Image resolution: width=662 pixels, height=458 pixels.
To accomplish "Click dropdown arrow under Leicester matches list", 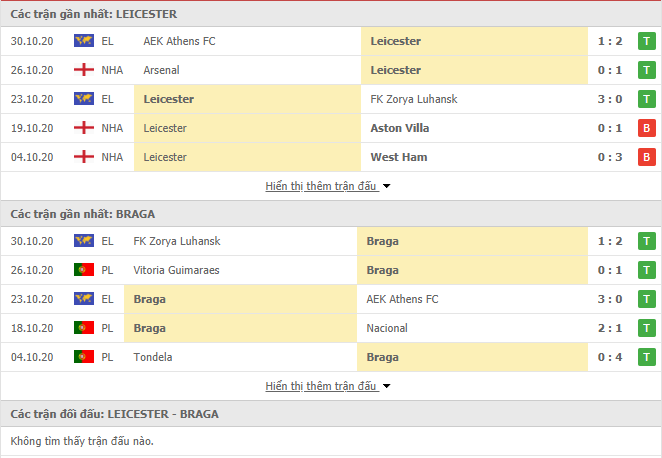I will [386, 186].
